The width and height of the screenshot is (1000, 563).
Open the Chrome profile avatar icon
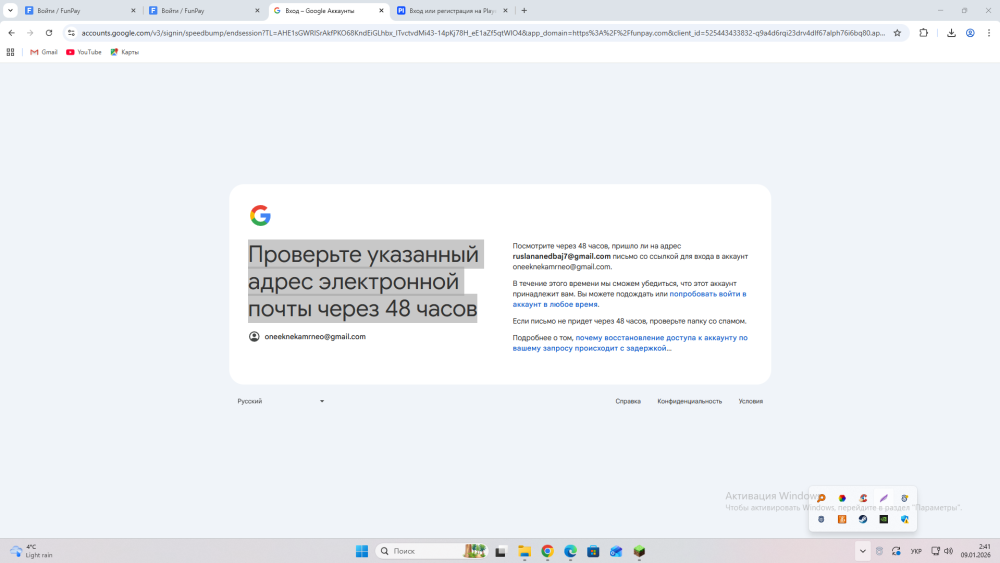coord(970,33)
